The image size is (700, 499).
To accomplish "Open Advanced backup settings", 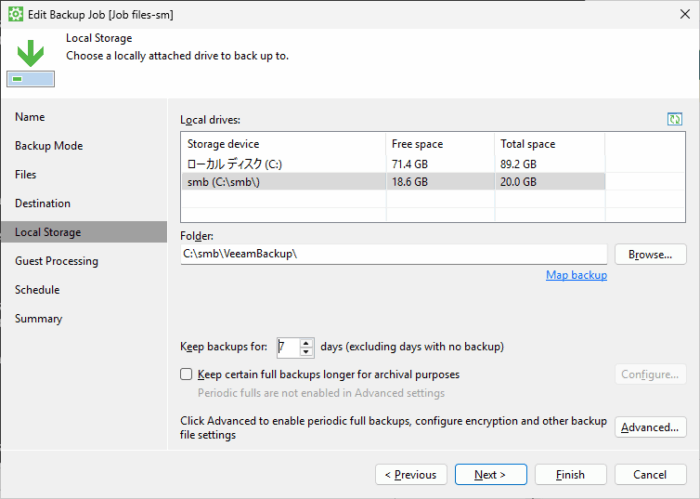I will coord(650,427).
